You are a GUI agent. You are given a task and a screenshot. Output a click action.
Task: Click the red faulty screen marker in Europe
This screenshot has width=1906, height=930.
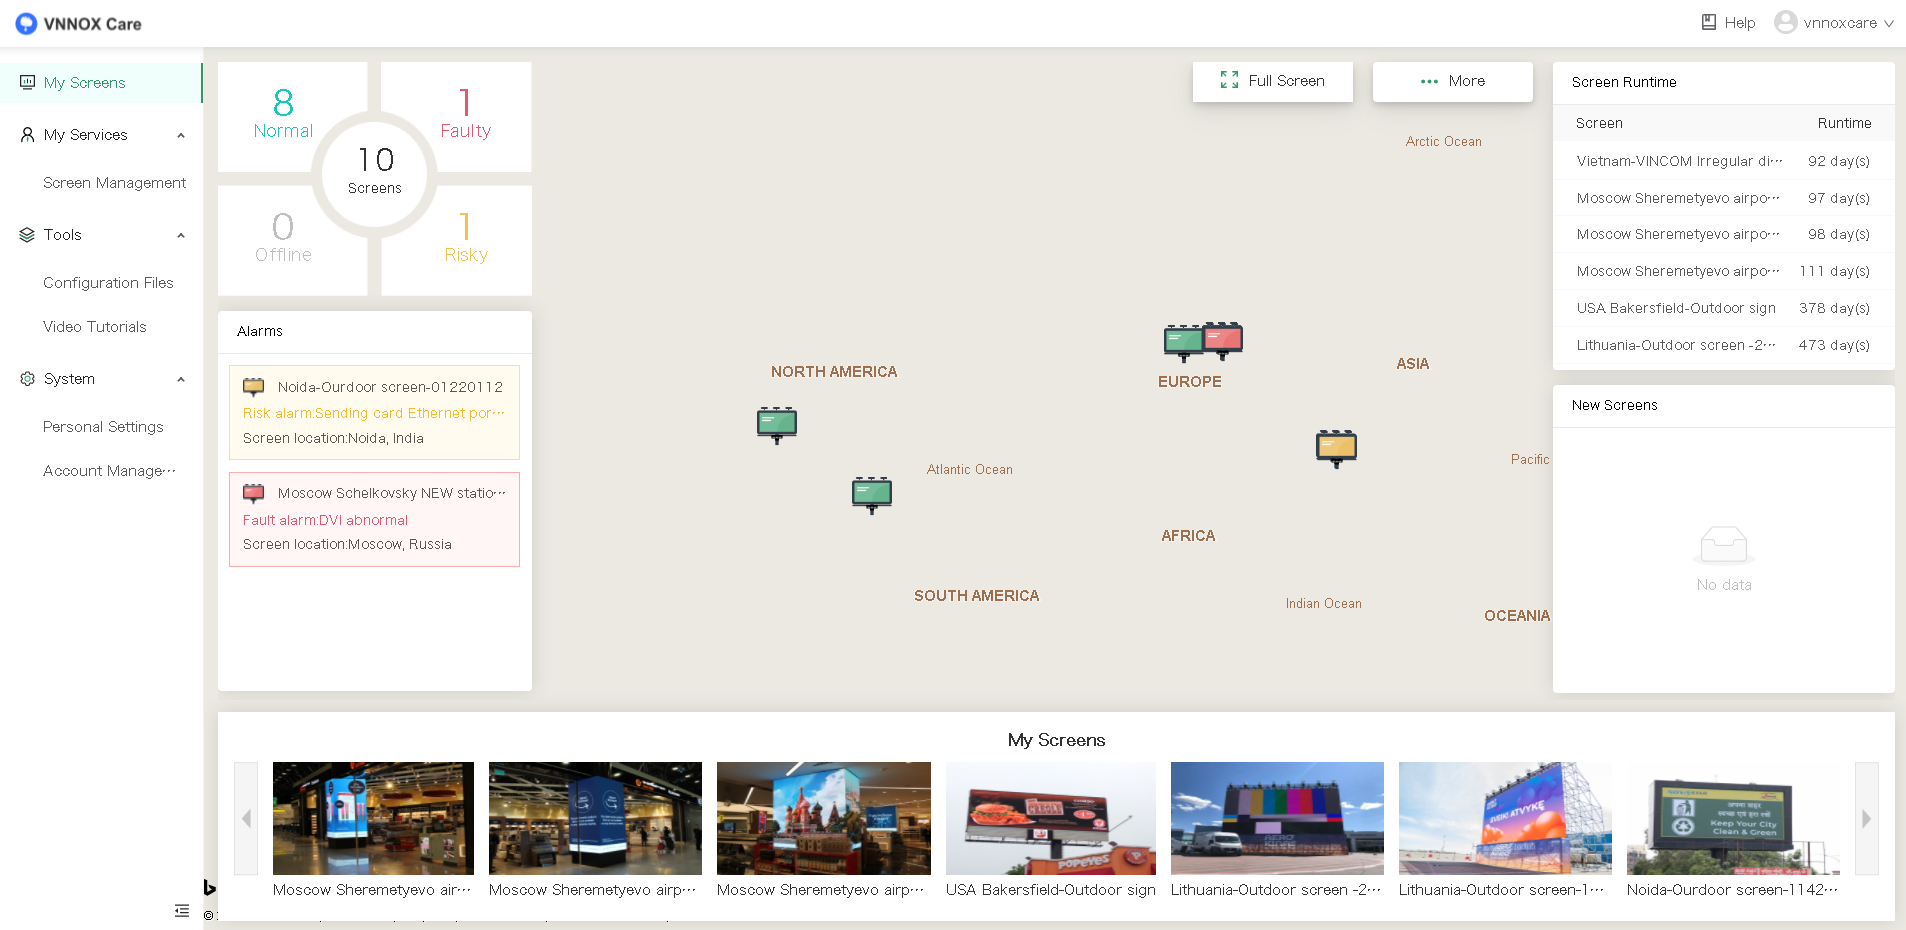pyautogui.click(x=1224, y=339)
